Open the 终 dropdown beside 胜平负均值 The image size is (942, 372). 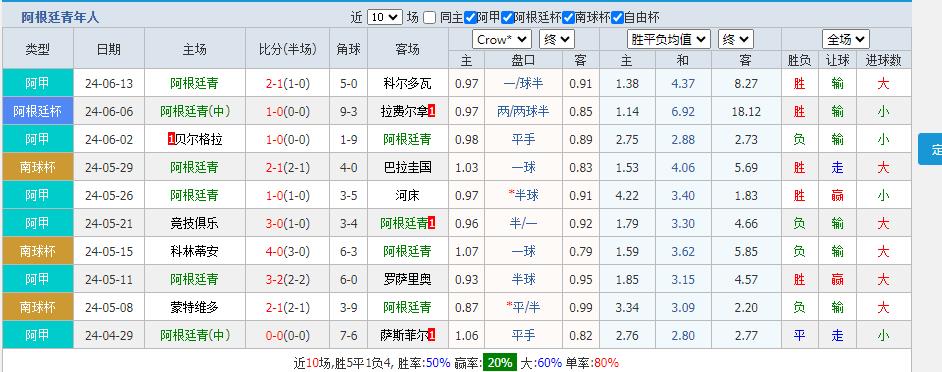pyautogui.click(x=736, y=40)
